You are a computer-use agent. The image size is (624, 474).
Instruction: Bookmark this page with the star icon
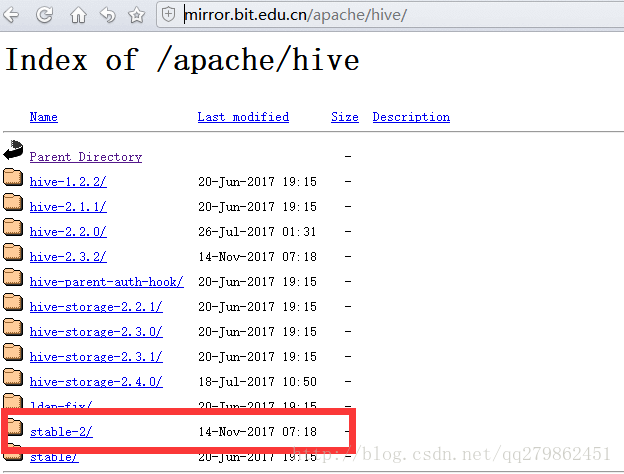[136, 15]
